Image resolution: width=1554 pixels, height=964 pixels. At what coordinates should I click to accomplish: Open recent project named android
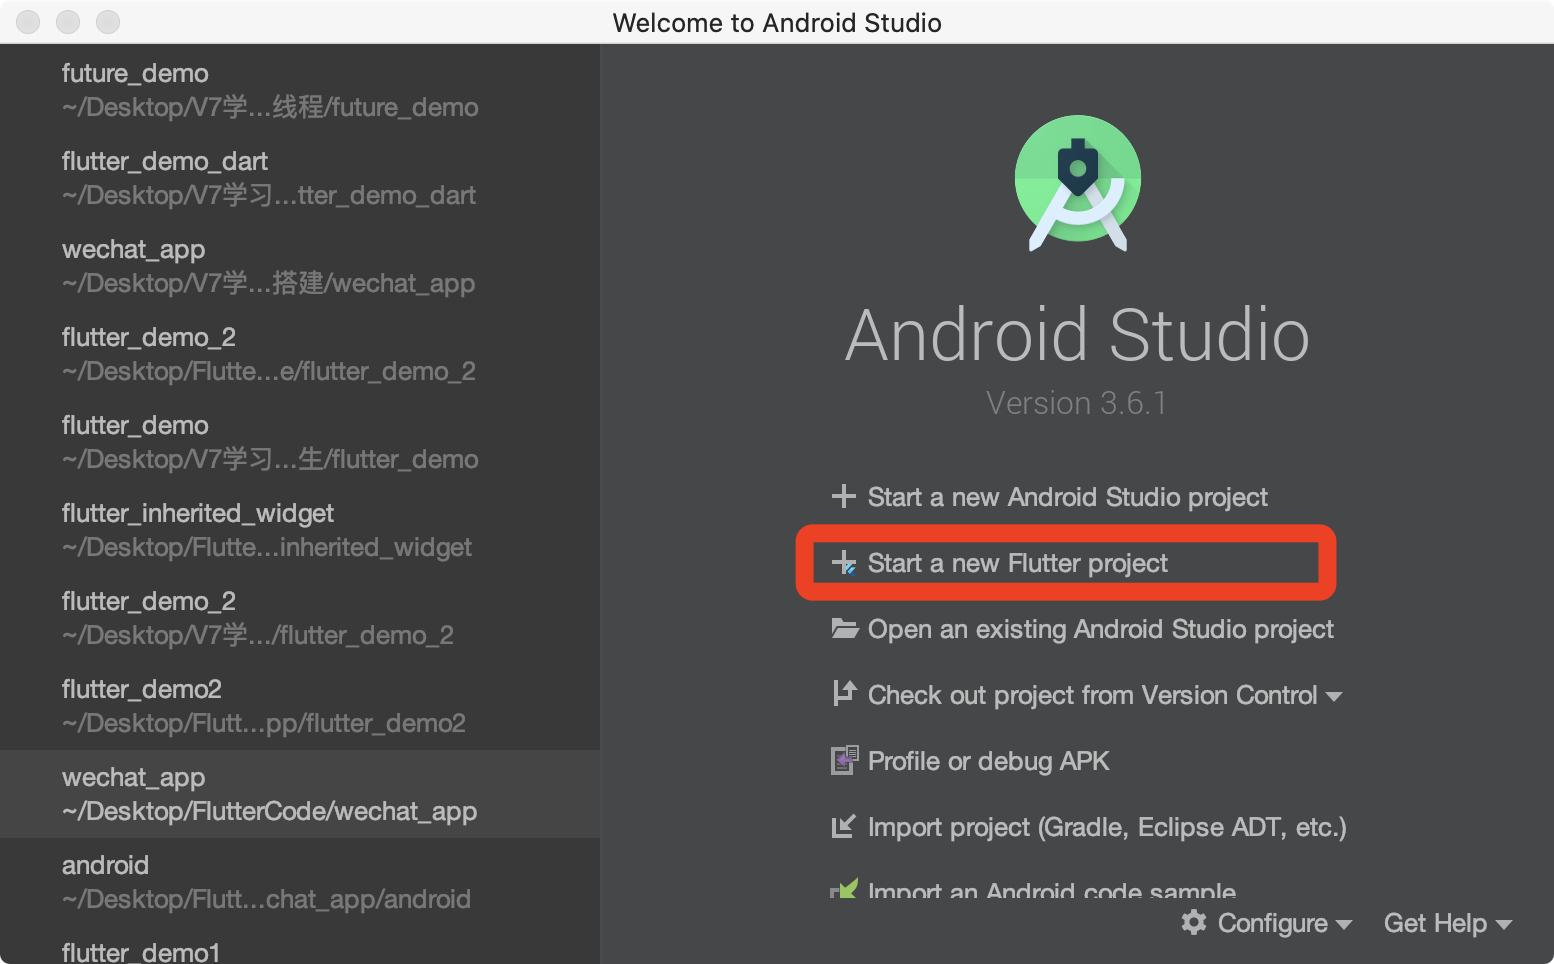(300, 882)
